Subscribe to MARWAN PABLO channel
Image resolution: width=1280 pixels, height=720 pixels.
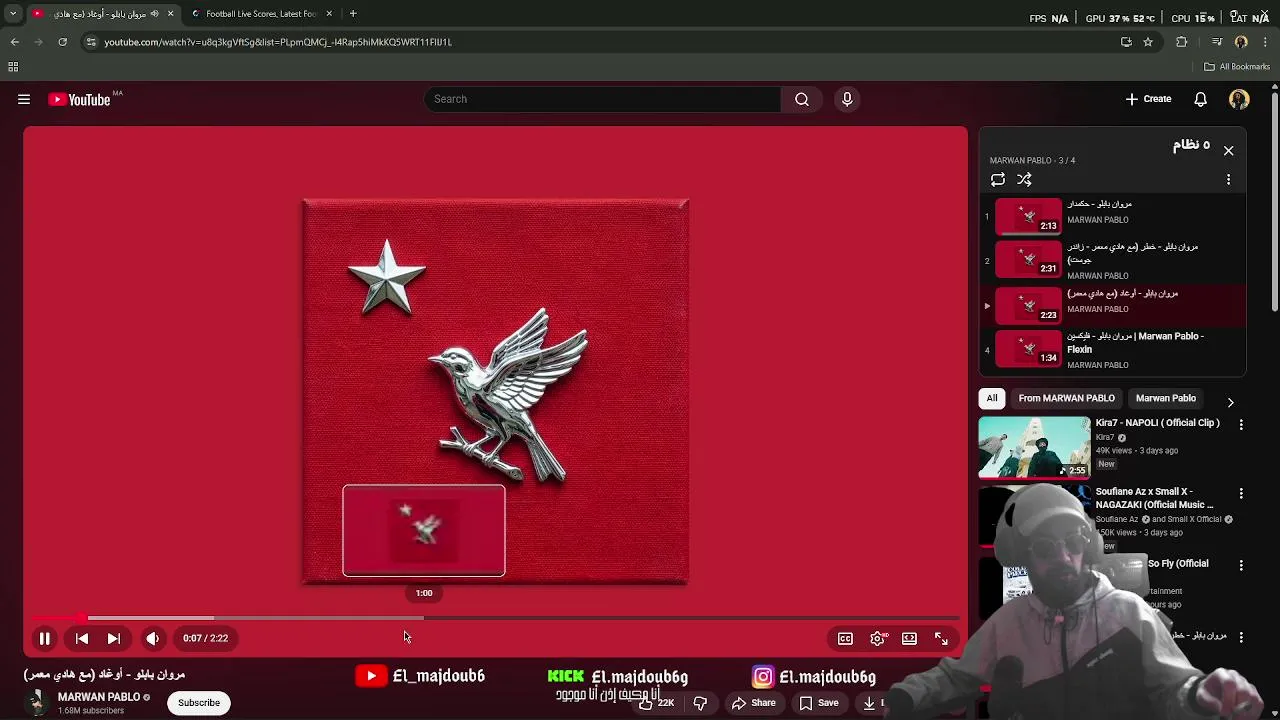tap(199, 703)
